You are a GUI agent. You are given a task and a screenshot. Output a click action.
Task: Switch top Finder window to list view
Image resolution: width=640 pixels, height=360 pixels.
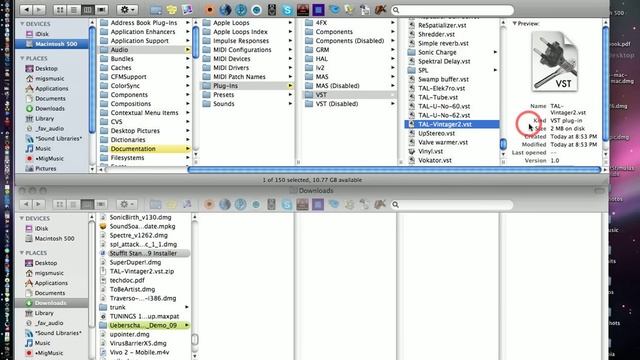point(73,9)
